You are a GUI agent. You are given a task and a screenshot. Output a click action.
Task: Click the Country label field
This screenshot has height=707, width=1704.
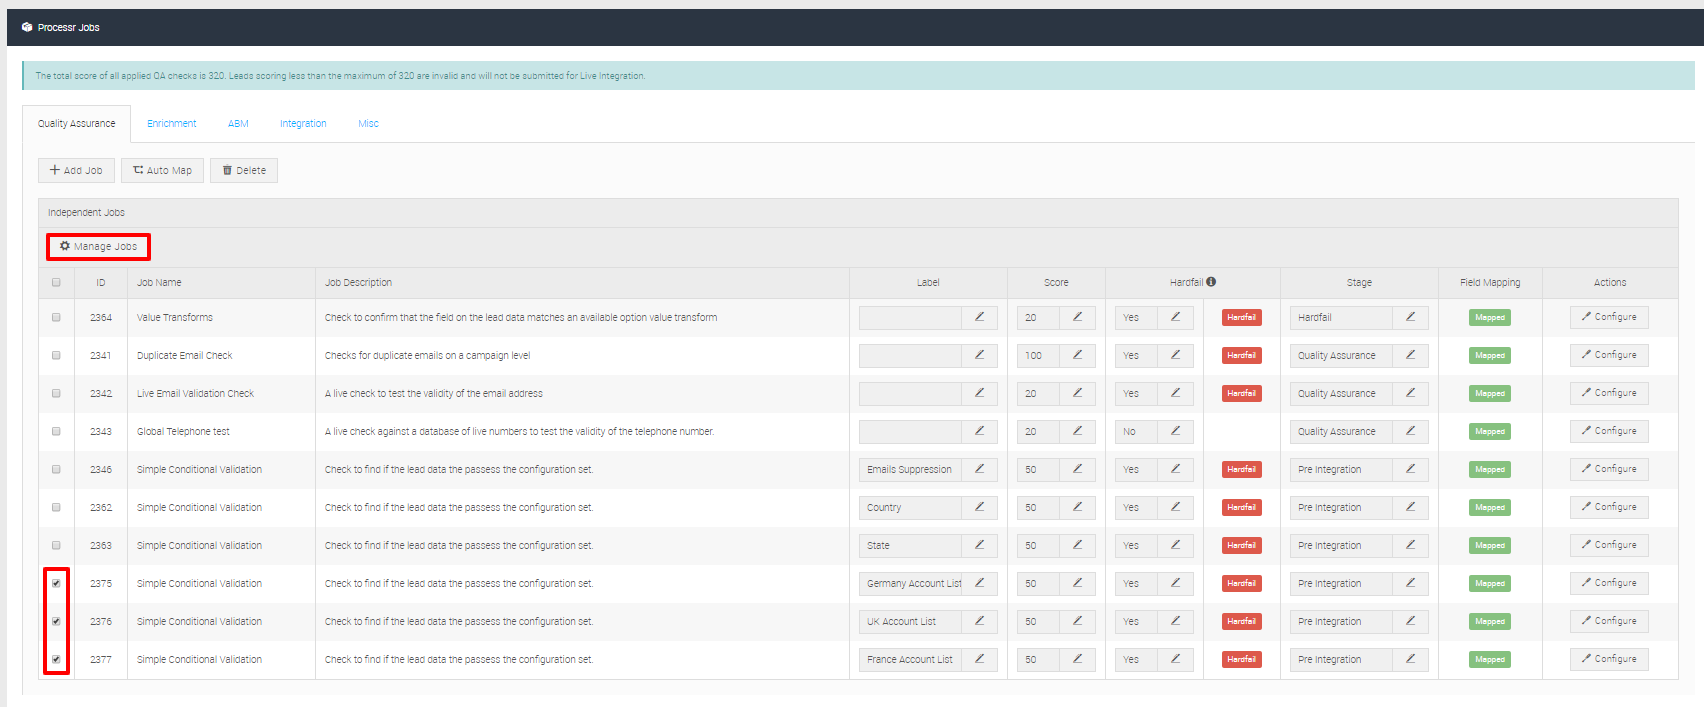click(x=910, y=507)
